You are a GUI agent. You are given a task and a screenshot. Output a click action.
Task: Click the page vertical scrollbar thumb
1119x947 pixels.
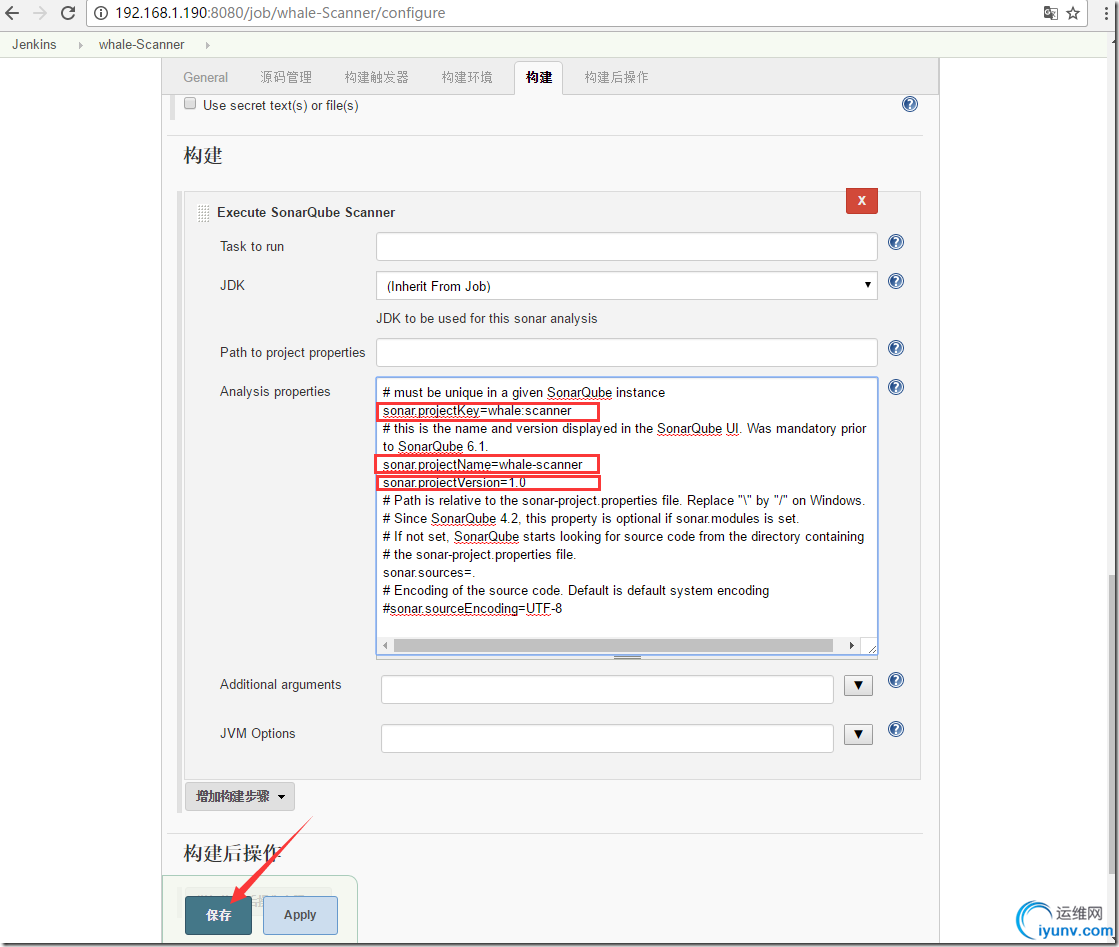click(x=1113, y=723)
